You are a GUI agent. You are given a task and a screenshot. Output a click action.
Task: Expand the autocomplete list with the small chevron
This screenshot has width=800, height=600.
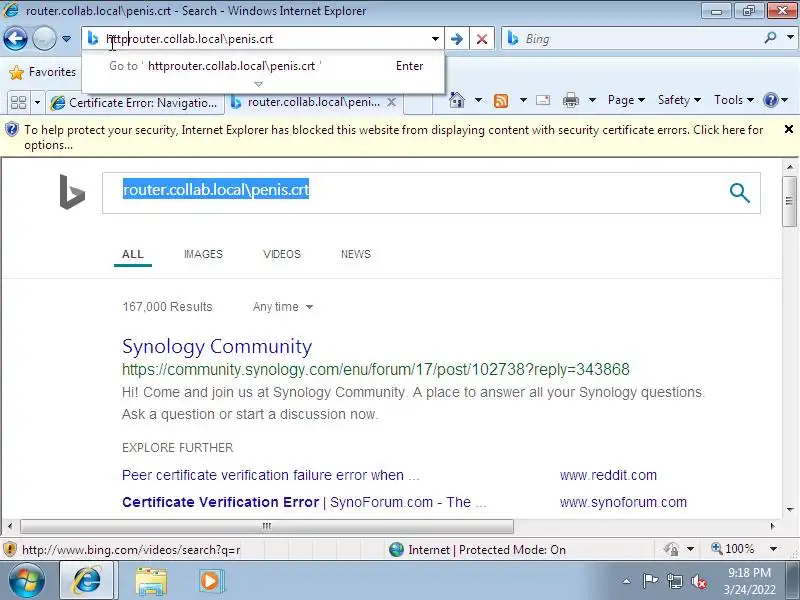click(258, 84)
